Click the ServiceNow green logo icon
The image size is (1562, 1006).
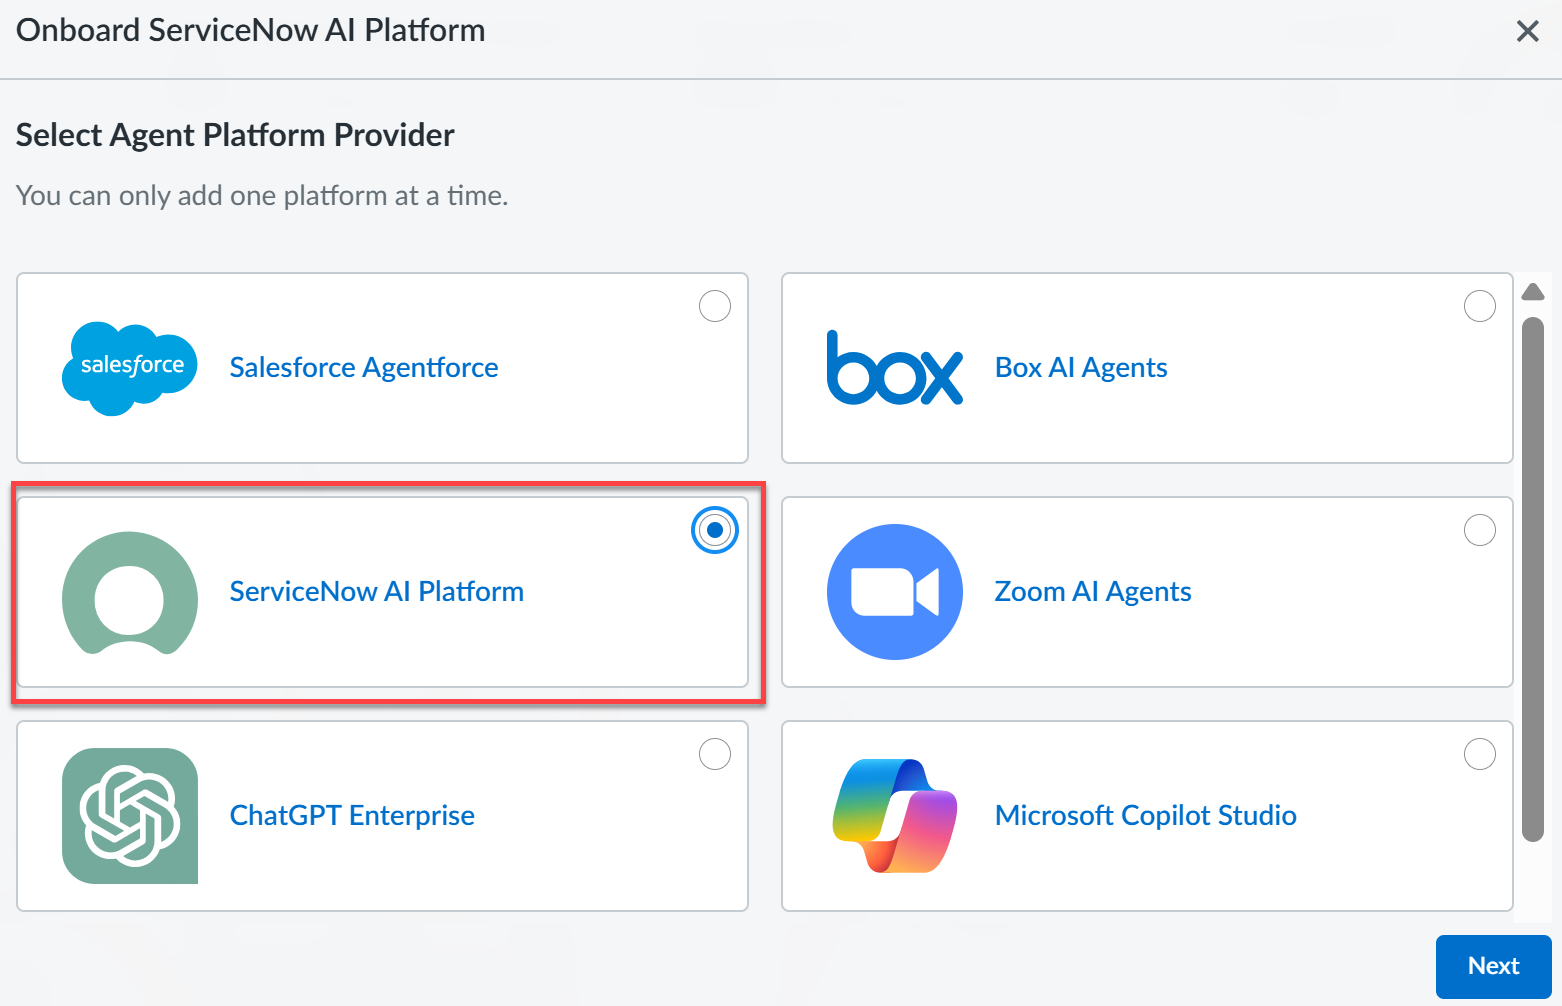point(130,593)
